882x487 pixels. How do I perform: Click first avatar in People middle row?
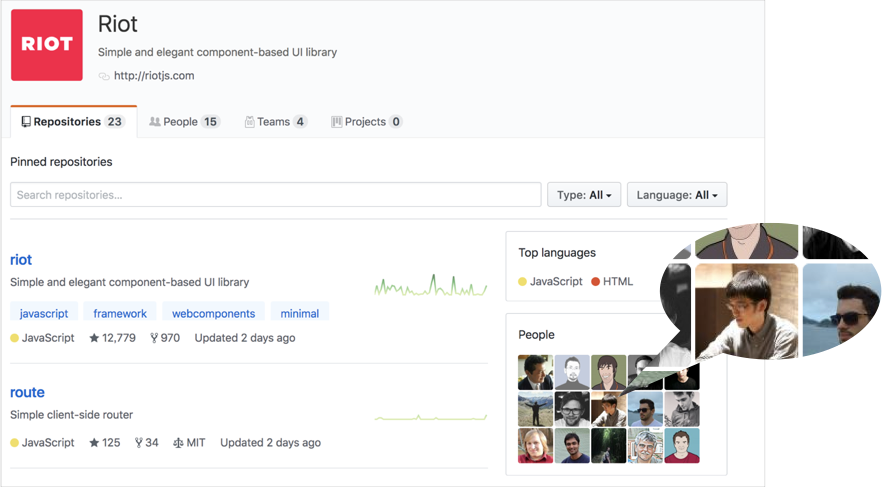536,409
